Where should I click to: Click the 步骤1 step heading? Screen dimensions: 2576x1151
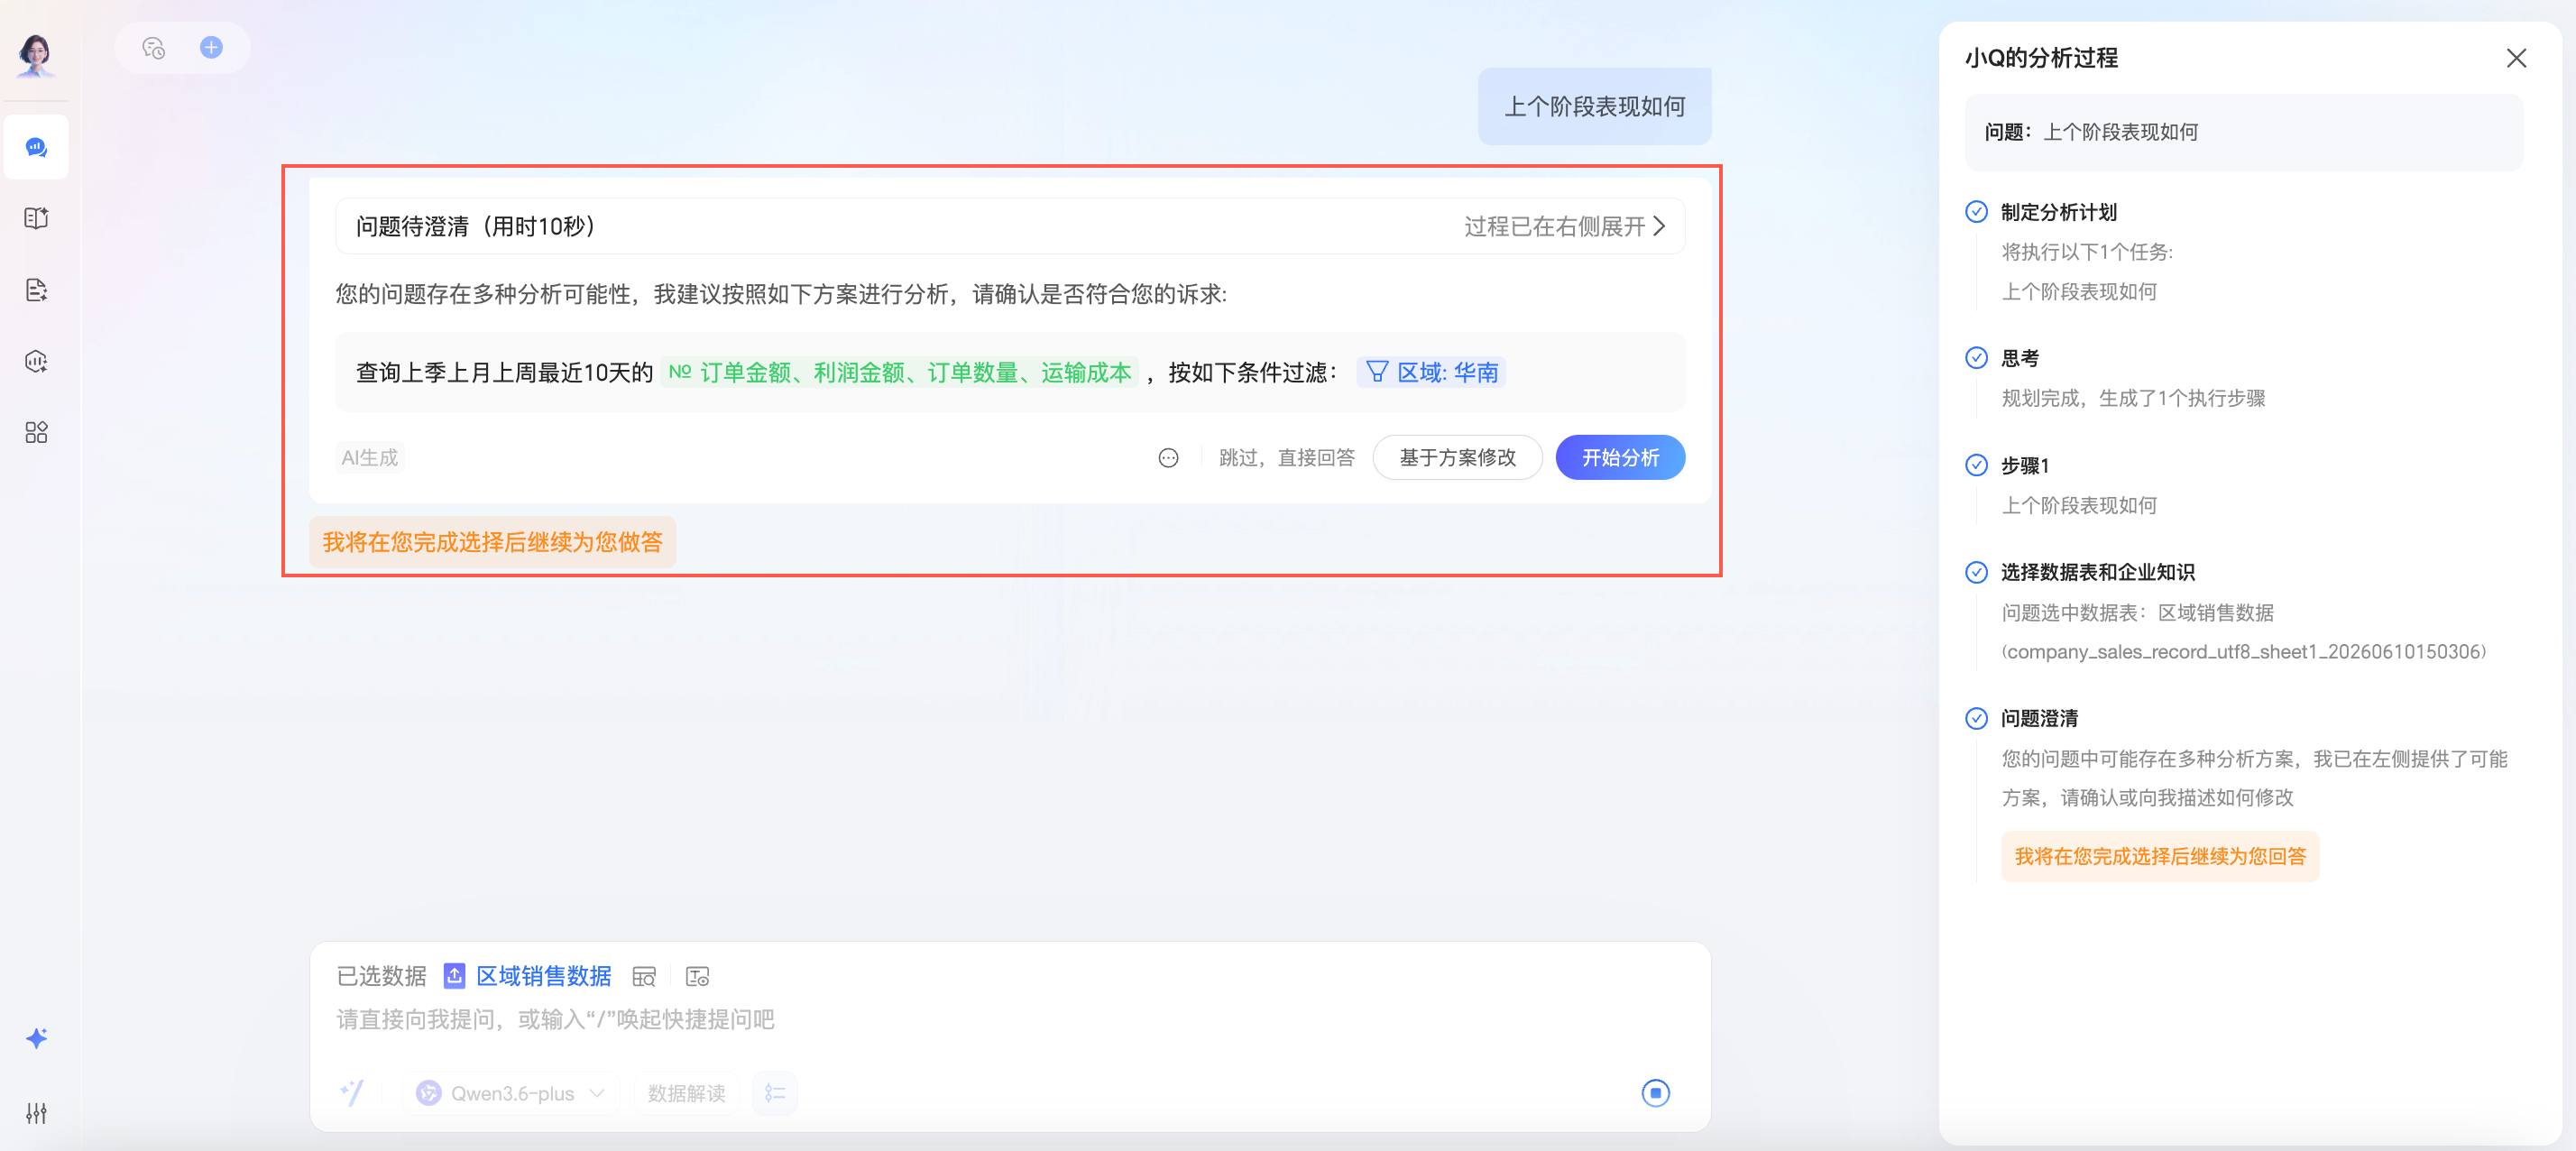click(x=2025, y=465)
